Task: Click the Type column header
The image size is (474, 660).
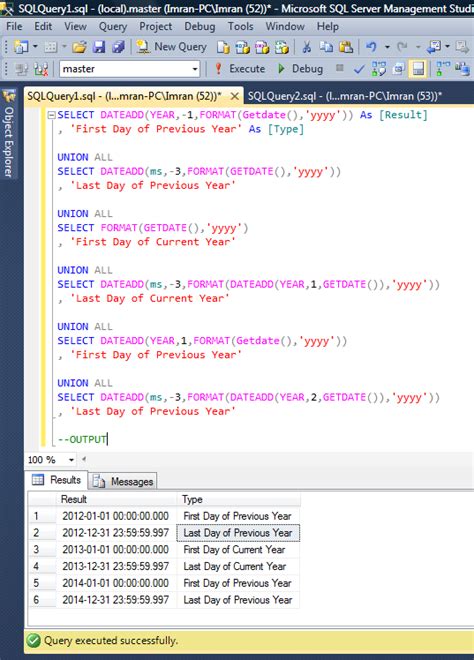Action: tap(239, 499)
